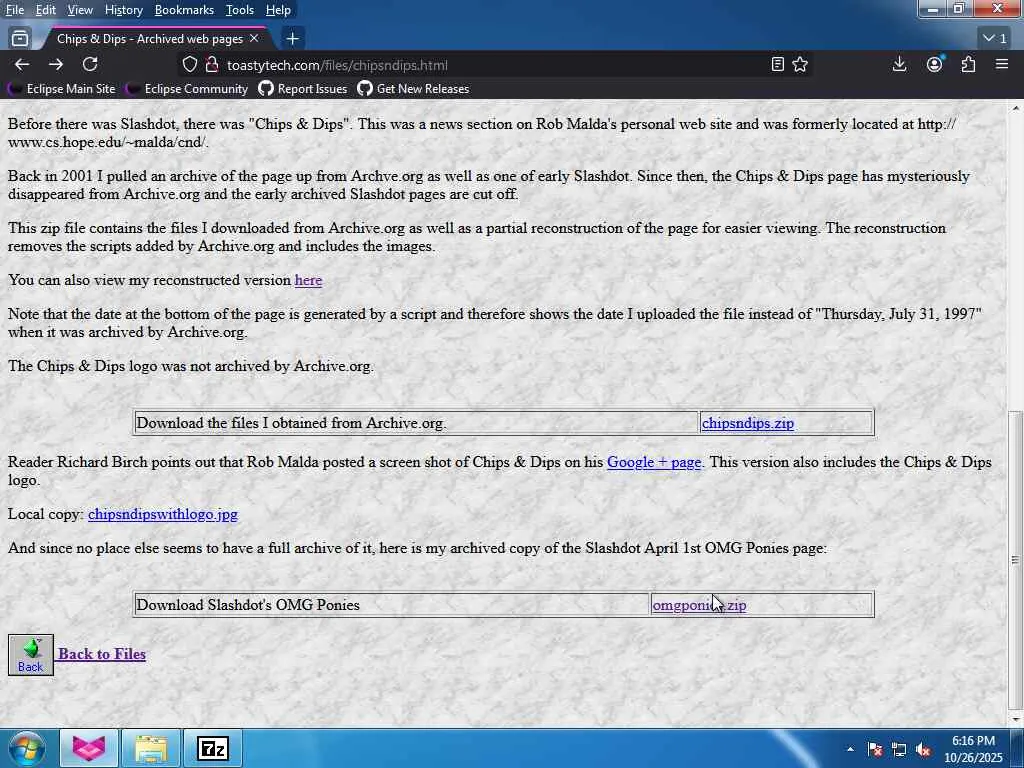
Task: Click the Action Center flag tray icon
Action: point(875,750)
